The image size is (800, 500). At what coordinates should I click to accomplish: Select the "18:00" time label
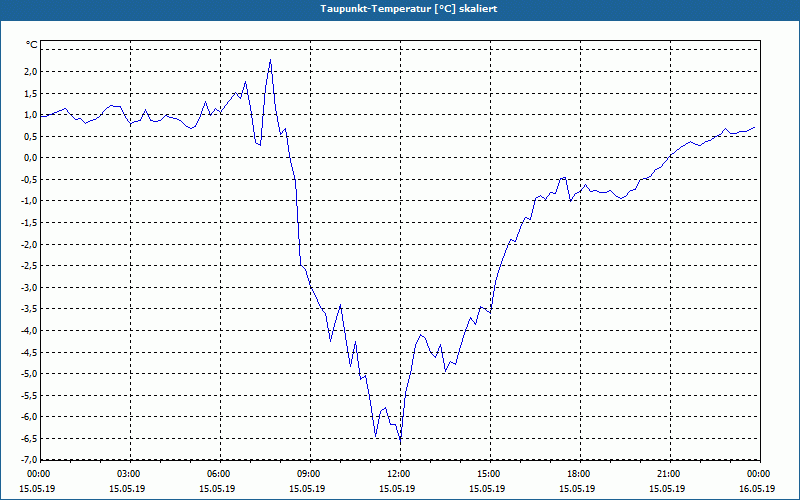580,474
